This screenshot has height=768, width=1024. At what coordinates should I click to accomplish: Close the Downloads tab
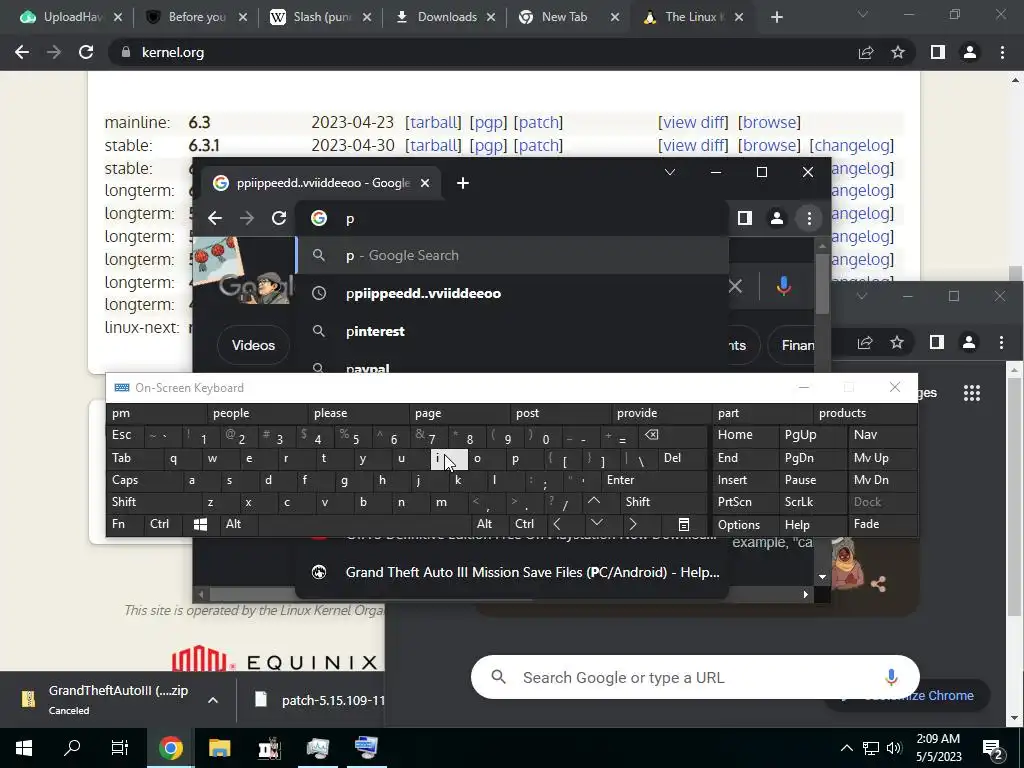click(490, 17)
